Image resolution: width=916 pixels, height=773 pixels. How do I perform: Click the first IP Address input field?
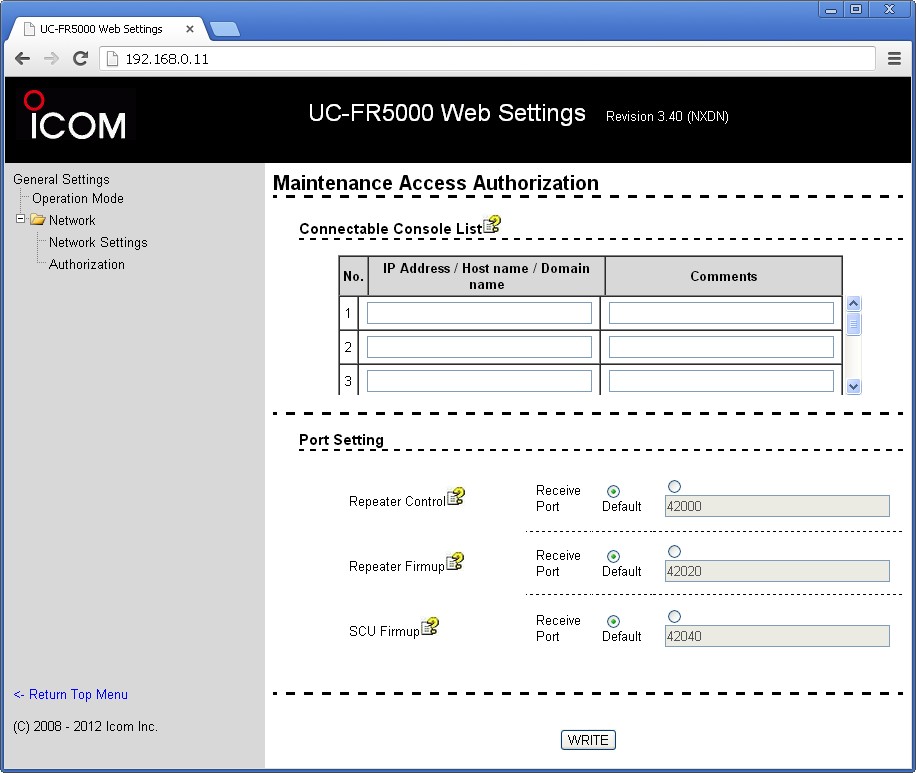coord(479,312)
